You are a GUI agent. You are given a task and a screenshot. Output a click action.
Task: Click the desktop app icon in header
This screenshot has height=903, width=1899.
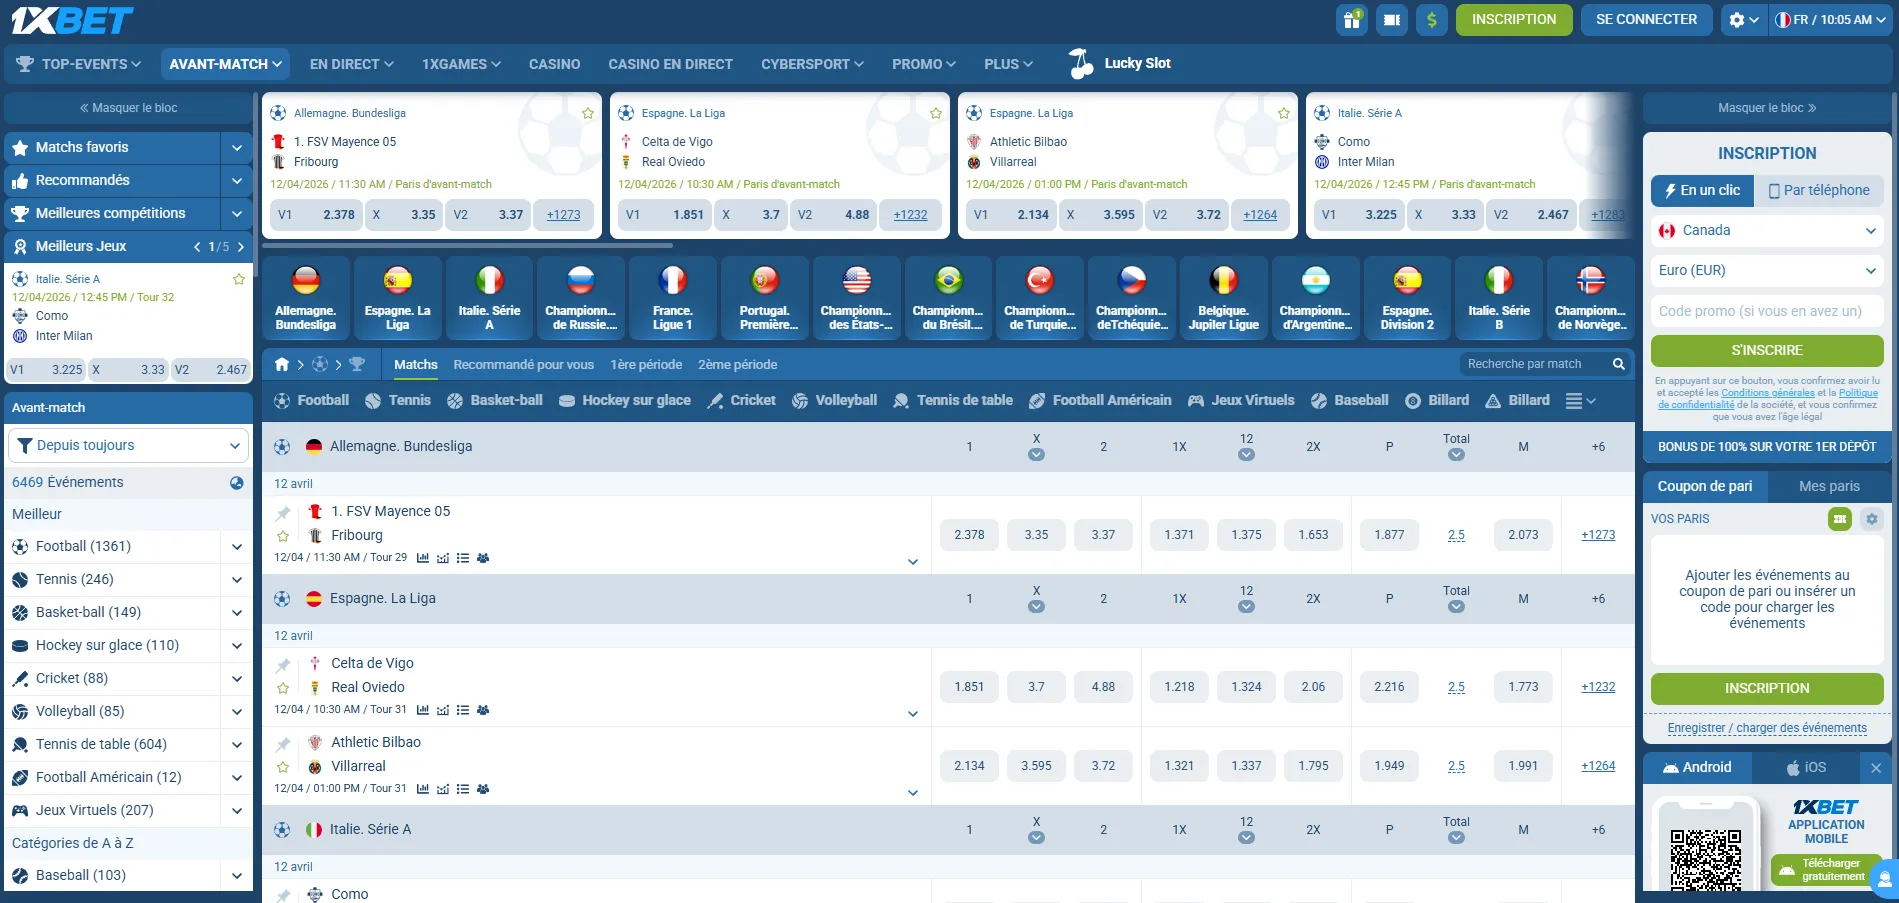pos(1392,19)
